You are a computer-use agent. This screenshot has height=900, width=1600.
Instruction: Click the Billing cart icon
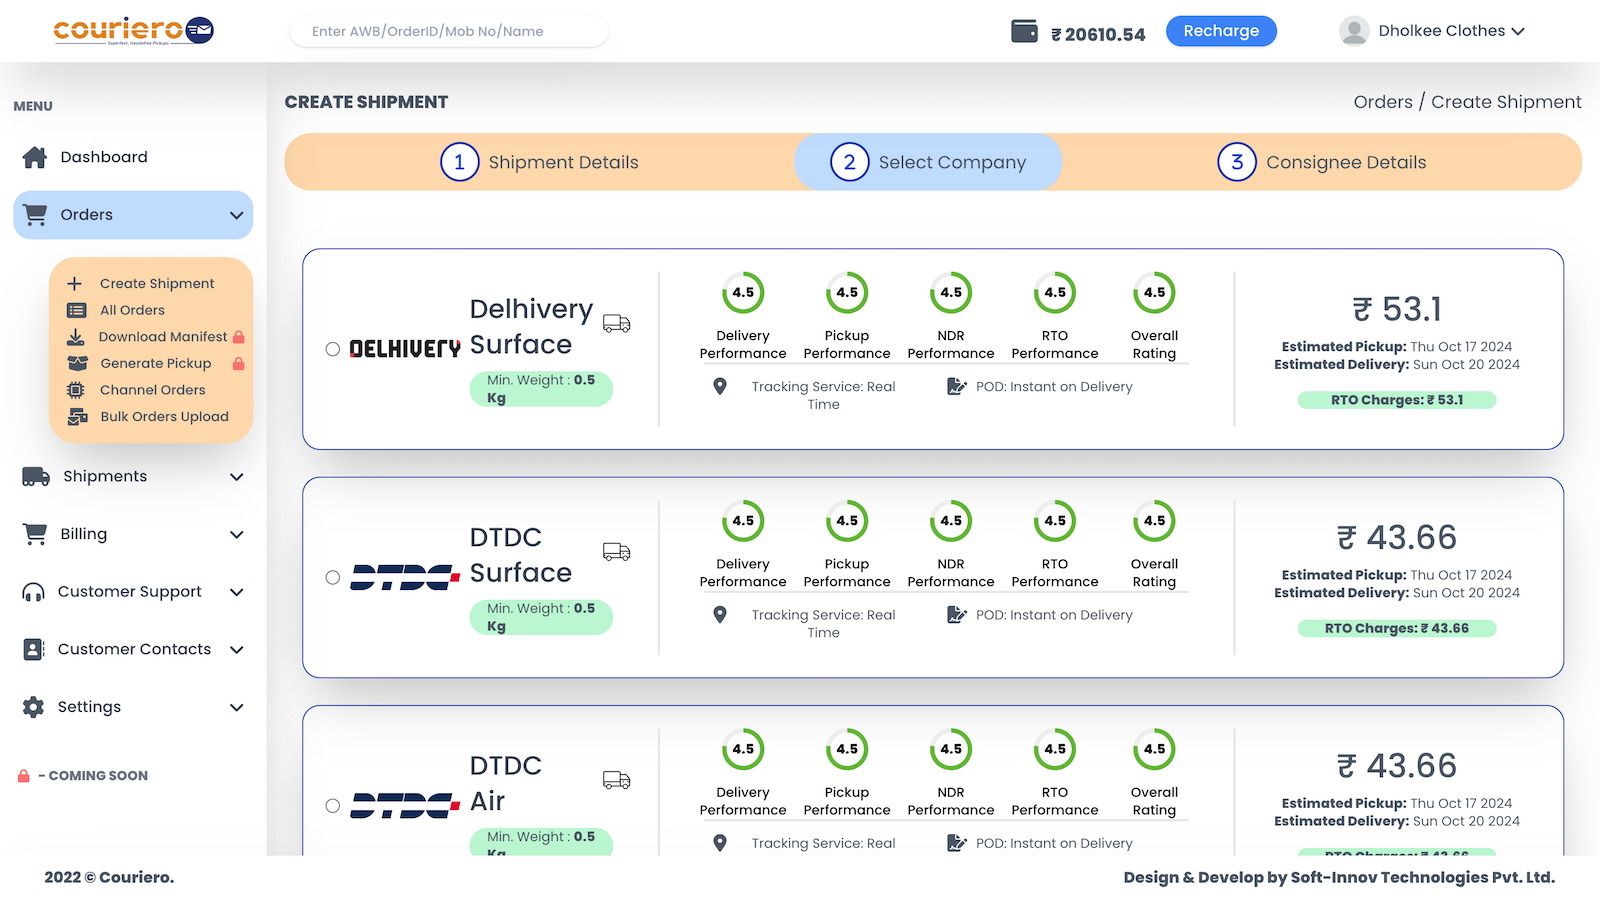pyautogui.click(x=35, y=534)
